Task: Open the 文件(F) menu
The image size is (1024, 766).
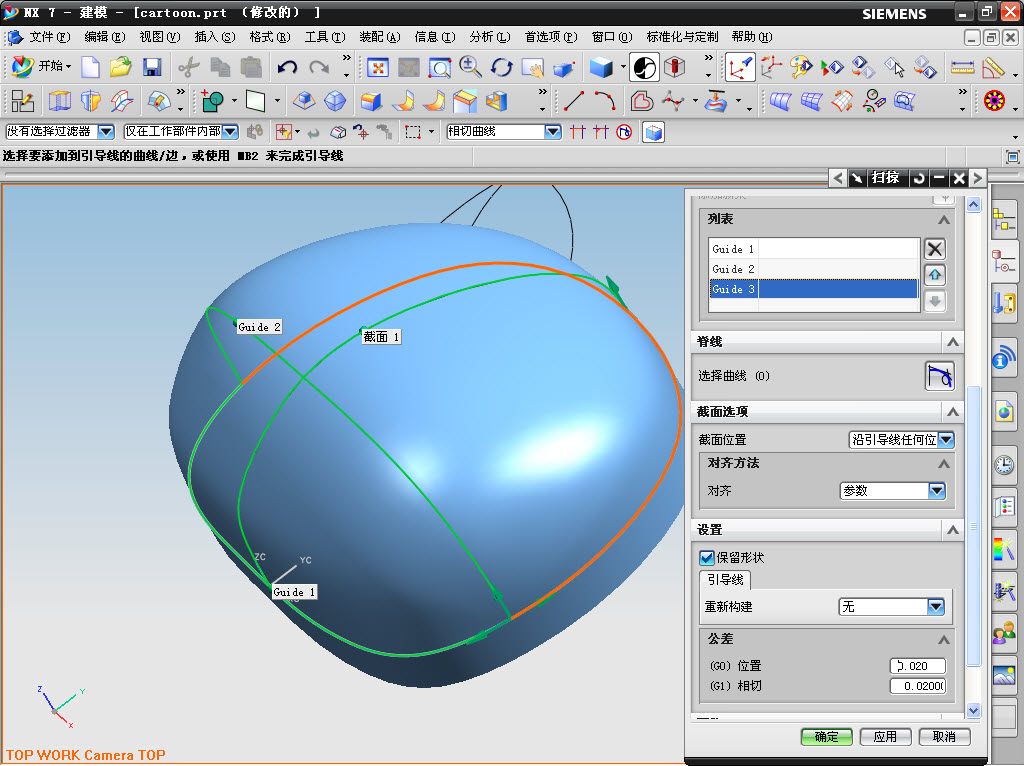Action: coord(49,37)
